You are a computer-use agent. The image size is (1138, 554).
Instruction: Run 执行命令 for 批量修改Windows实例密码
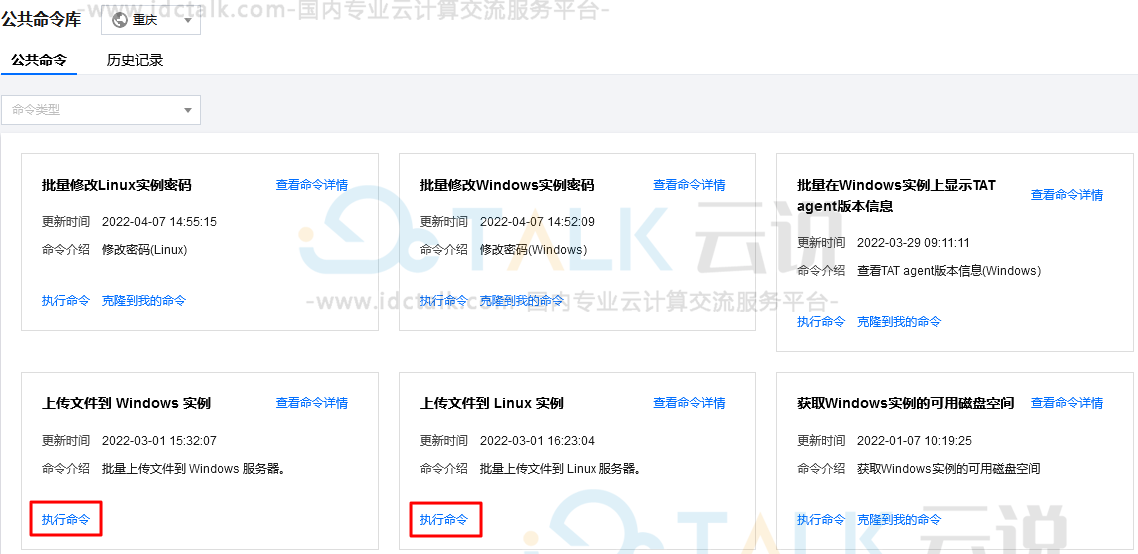[x=444, y=301]
